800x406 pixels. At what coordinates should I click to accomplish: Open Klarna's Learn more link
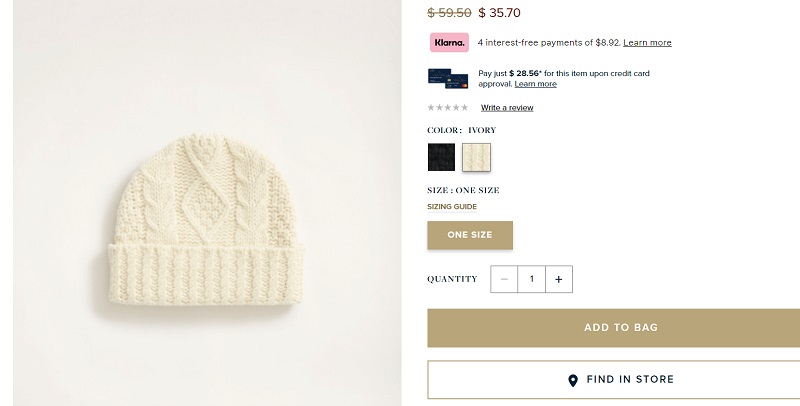pyautogui.click(x=647, y=43)
